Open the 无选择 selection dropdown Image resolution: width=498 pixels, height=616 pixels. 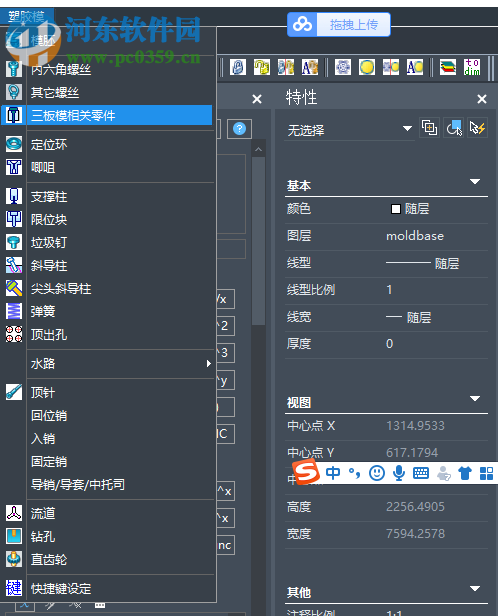tap(350, 129)
